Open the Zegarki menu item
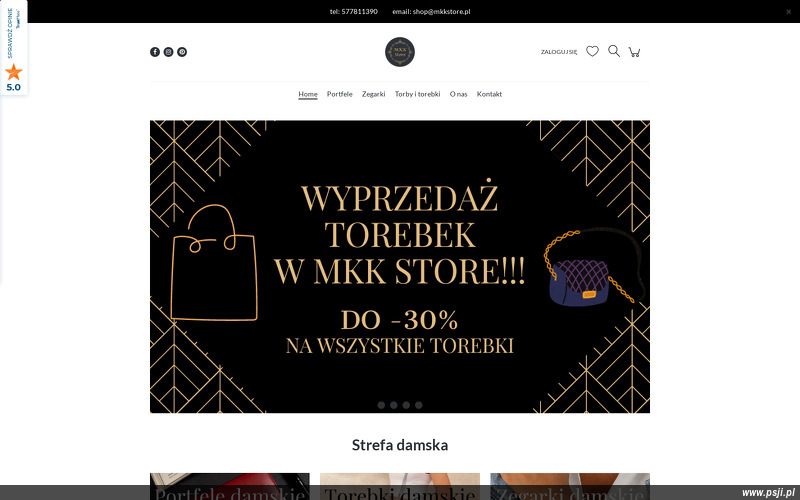 [x=373, y=94]
